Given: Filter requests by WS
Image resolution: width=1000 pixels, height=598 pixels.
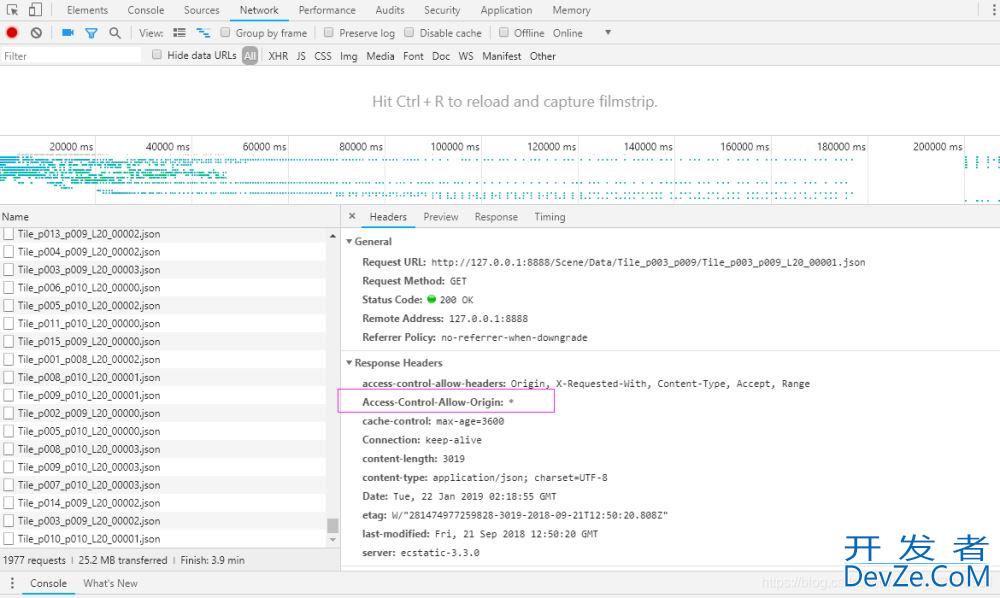Looking at the screenshot, I should 466,56.
